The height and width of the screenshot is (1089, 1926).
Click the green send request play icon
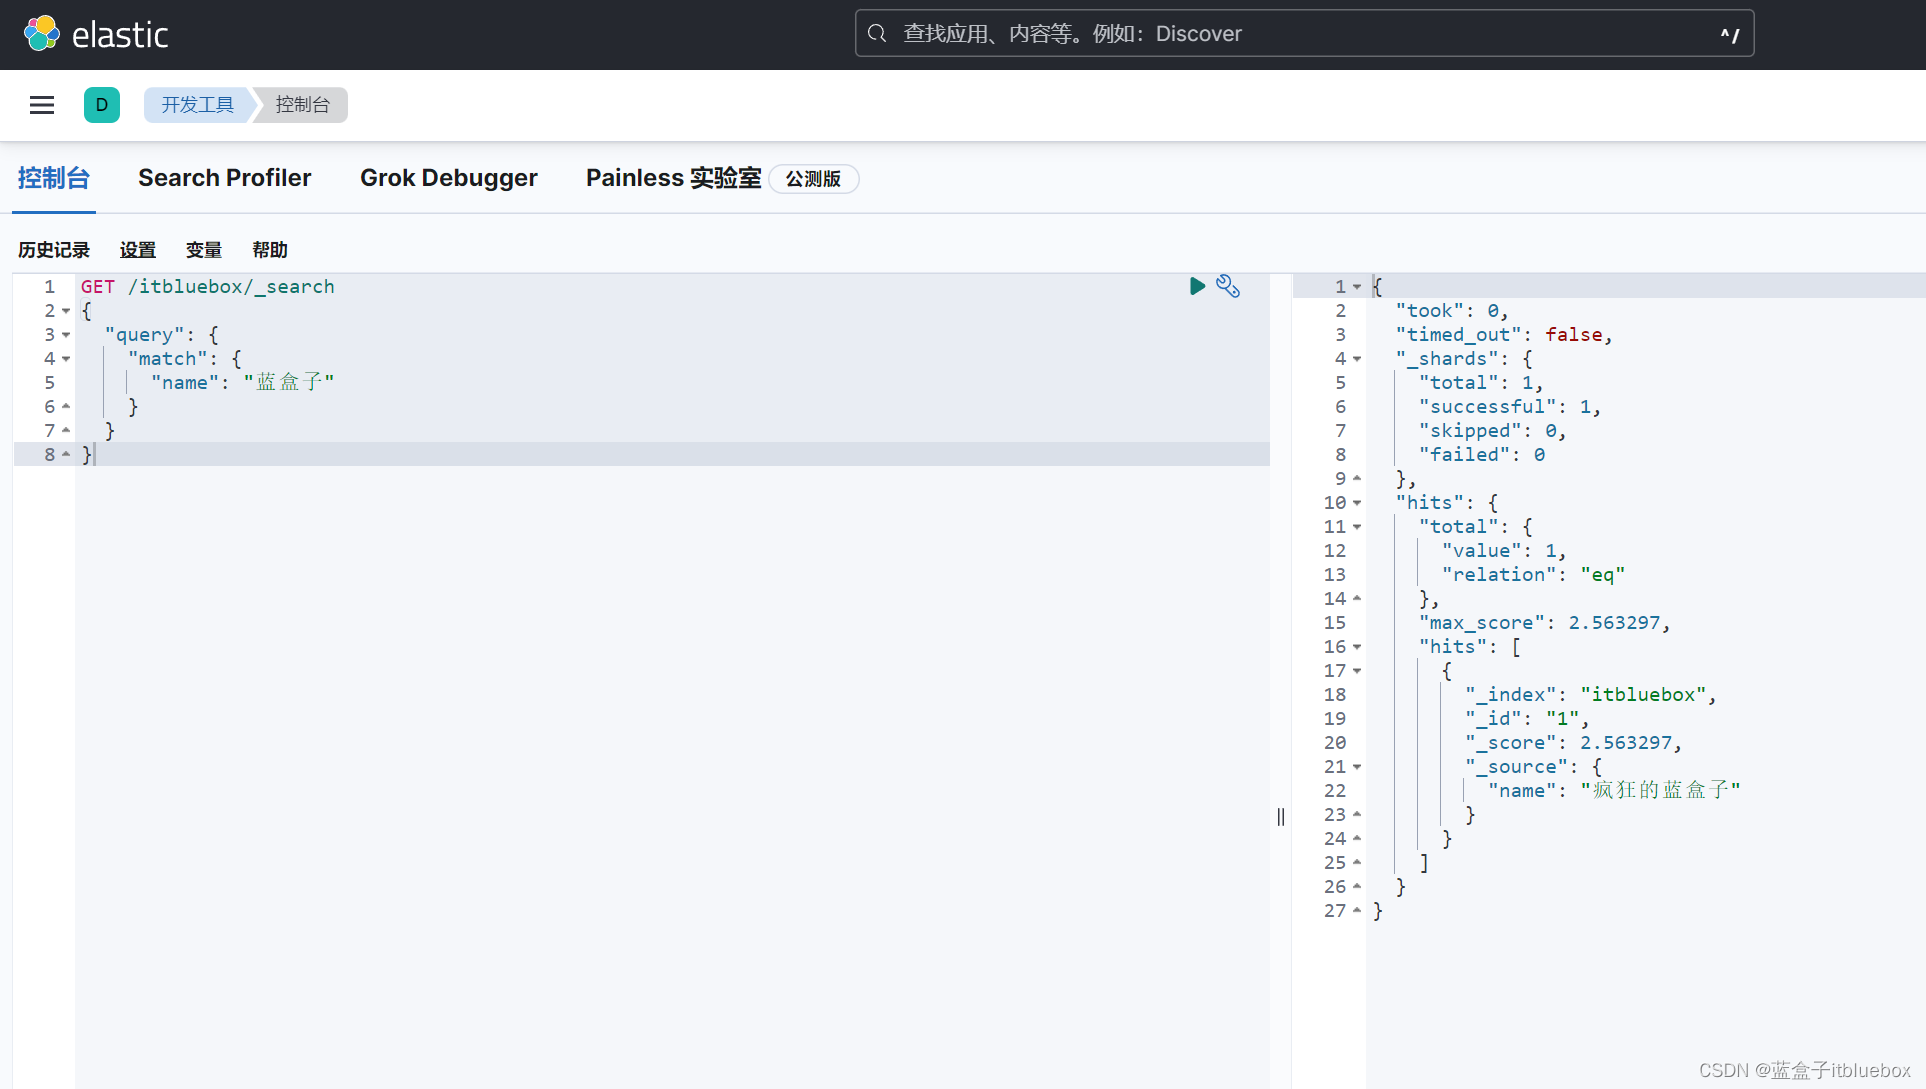pyautogui.click(x=1197, y=286)
